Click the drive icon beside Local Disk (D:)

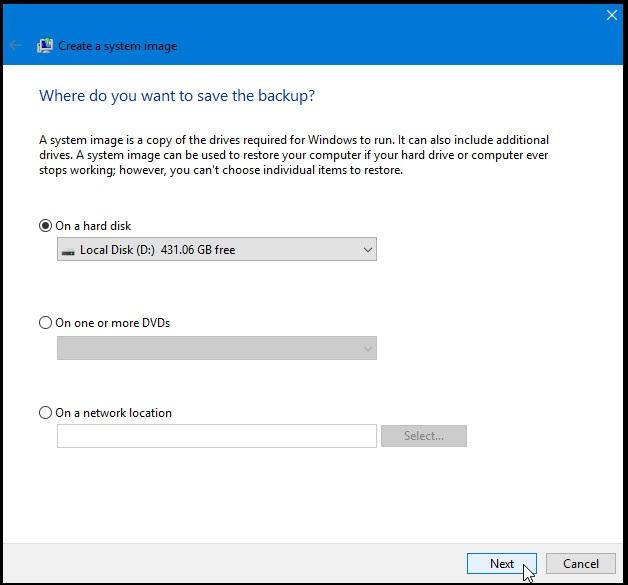click(67, 250)
